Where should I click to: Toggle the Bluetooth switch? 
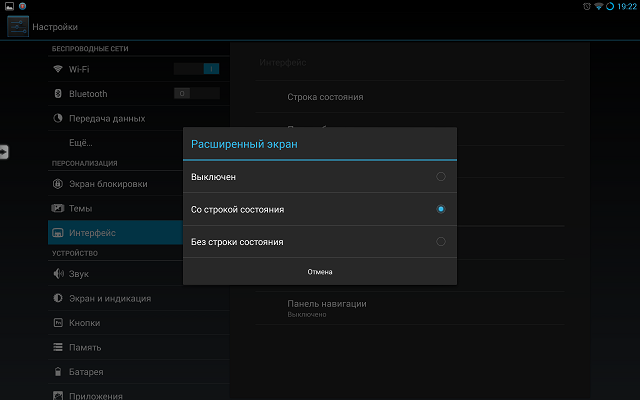pos(196,93)
